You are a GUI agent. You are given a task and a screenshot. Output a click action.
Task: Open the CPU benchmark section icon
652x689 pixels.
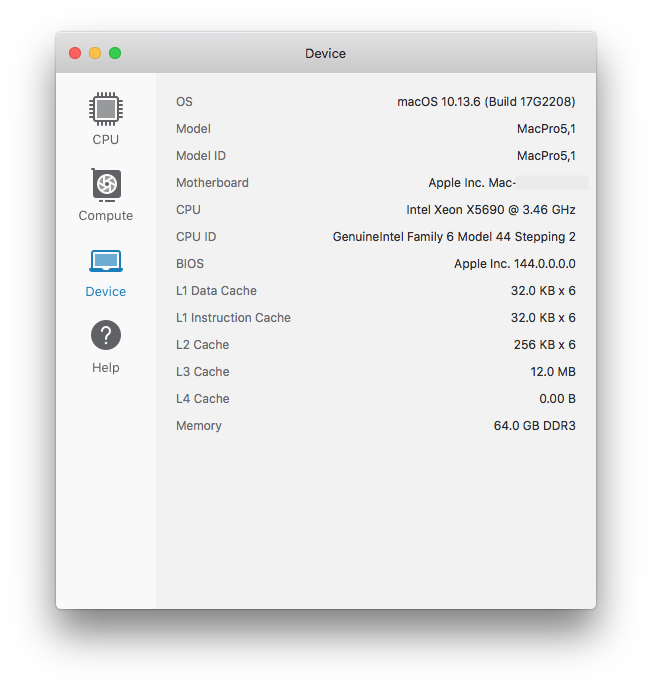pyautogui.click(x=105, y=109)
